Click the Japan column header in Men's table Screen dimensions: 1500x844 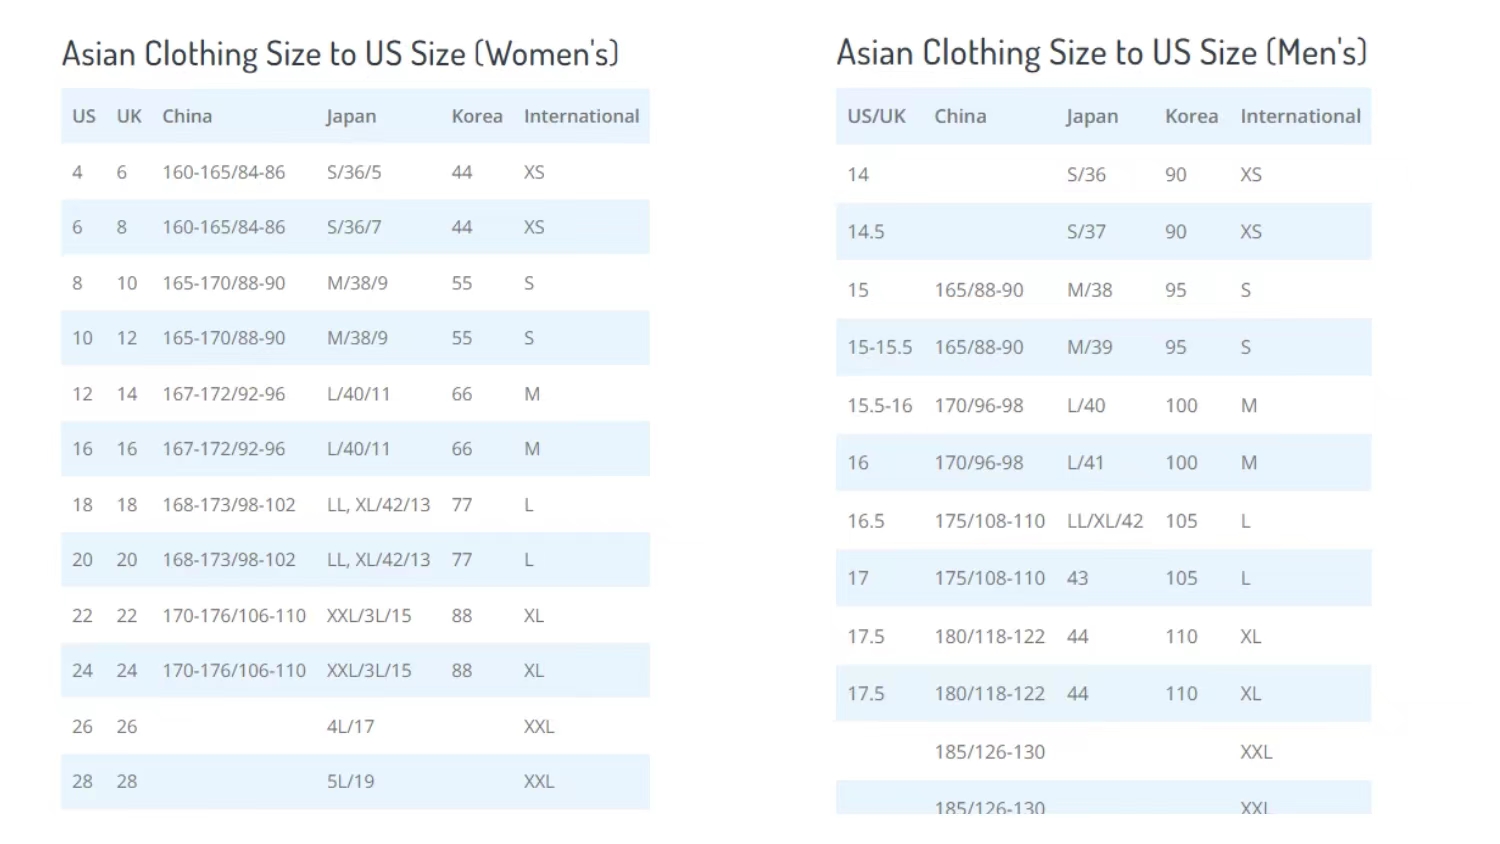click(x=1090, y=116)
